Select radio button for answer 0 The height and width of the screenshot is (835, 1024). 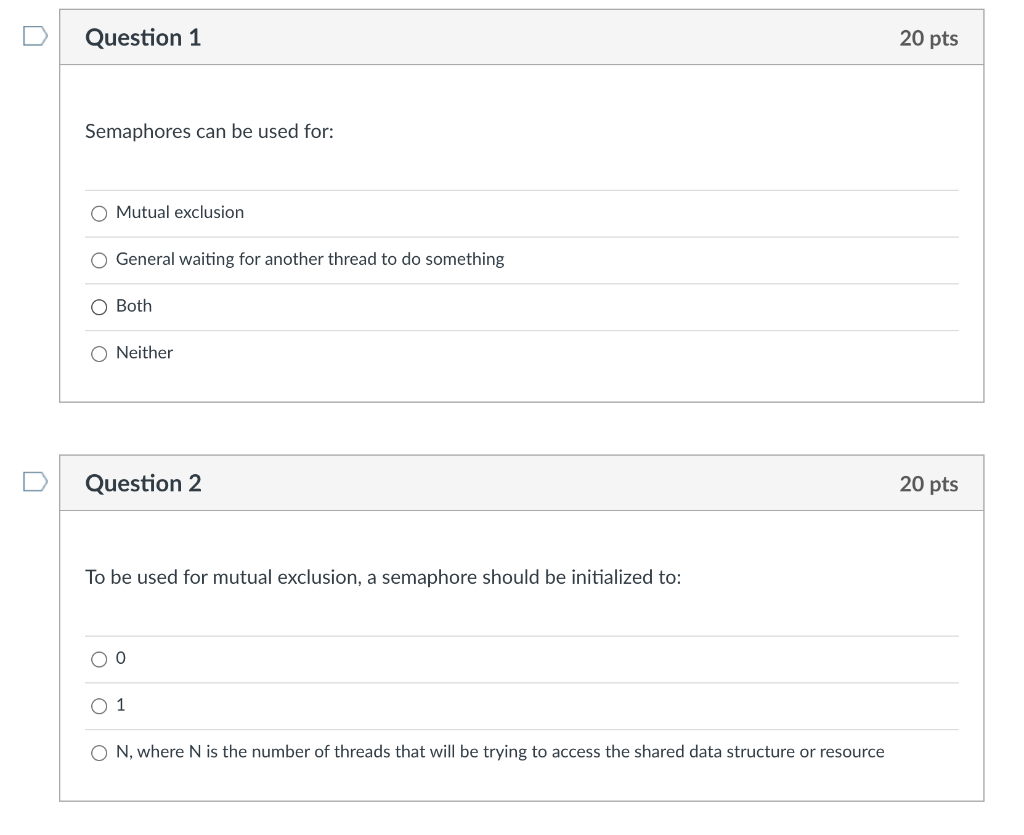(99, 659)
